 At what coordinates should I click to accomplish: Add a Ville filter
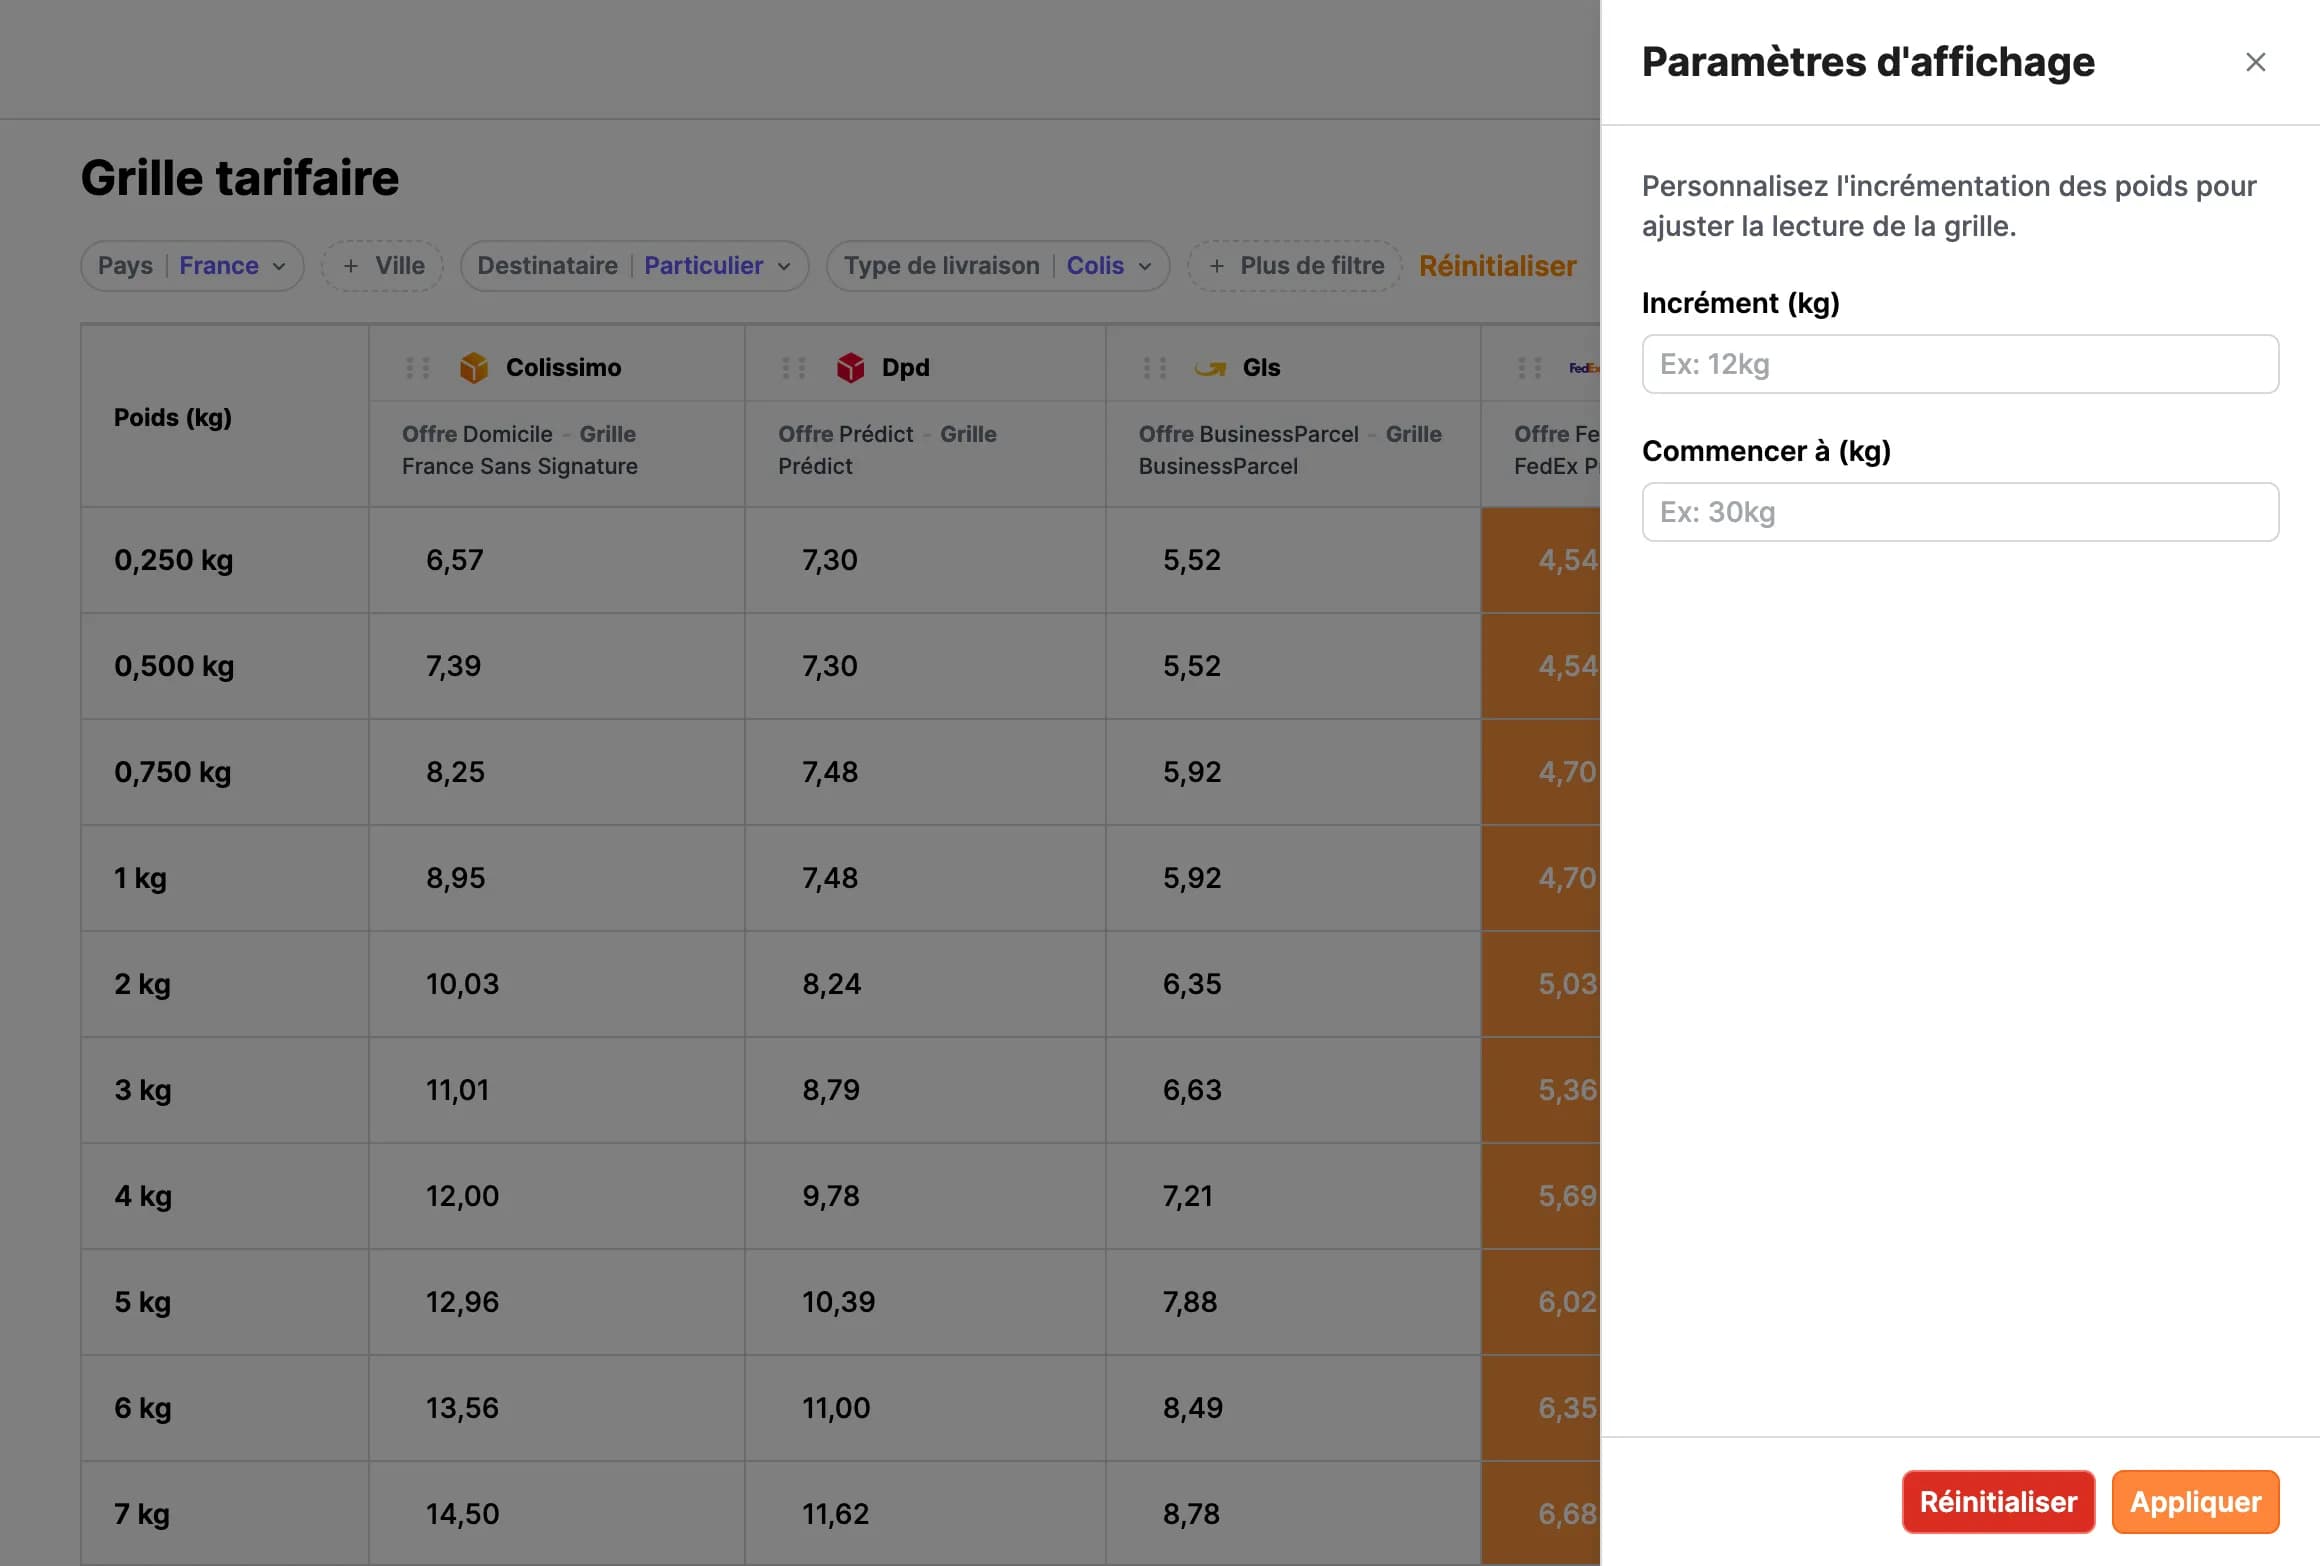click(383, 266)
